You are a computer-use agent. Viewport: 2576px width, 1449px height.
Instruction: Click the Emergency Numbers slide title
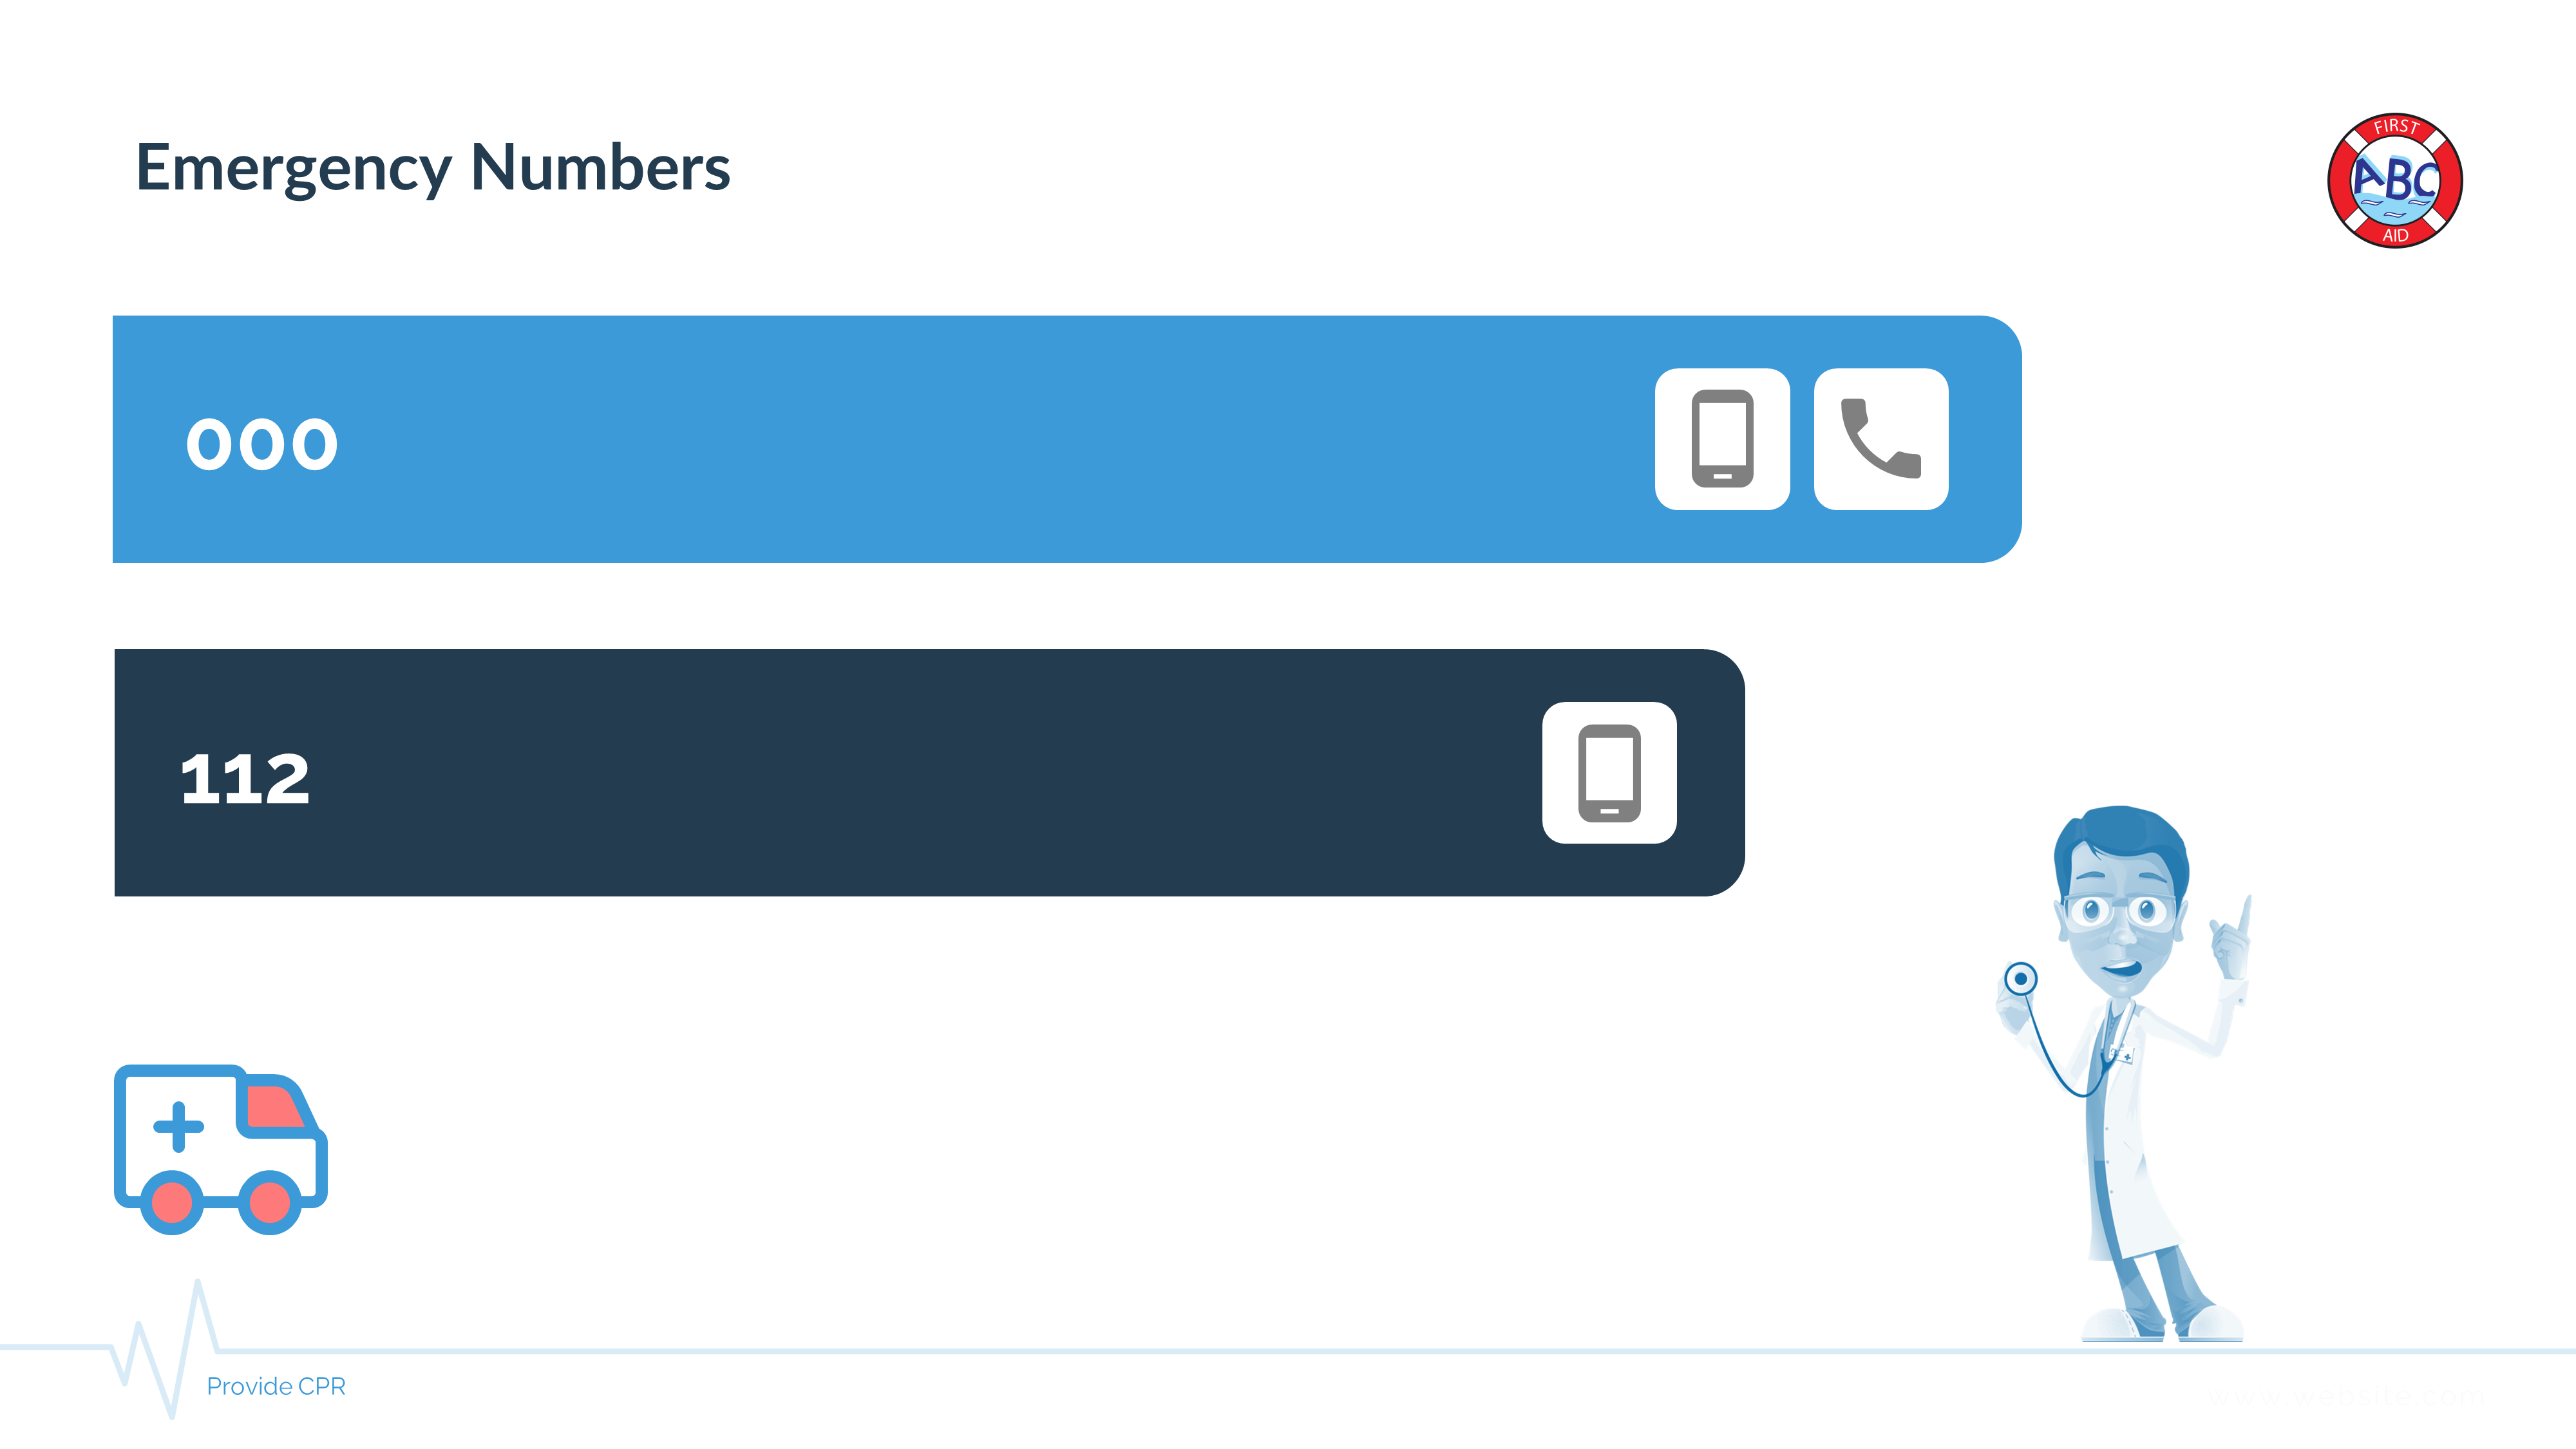pos(432,167)
